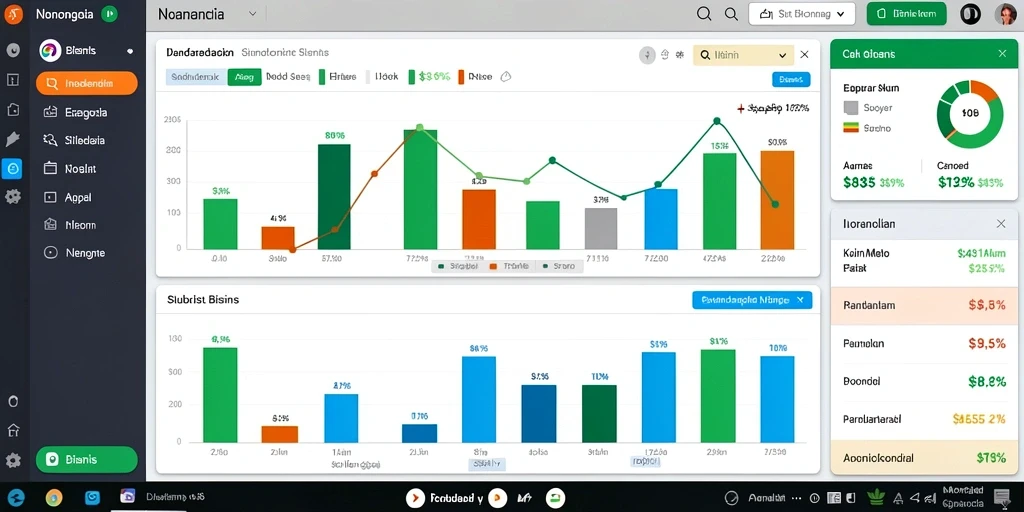Toggle the green Hirae series legend box
Viewport: 1024px width, 512px height.
(x=322, y=77)
